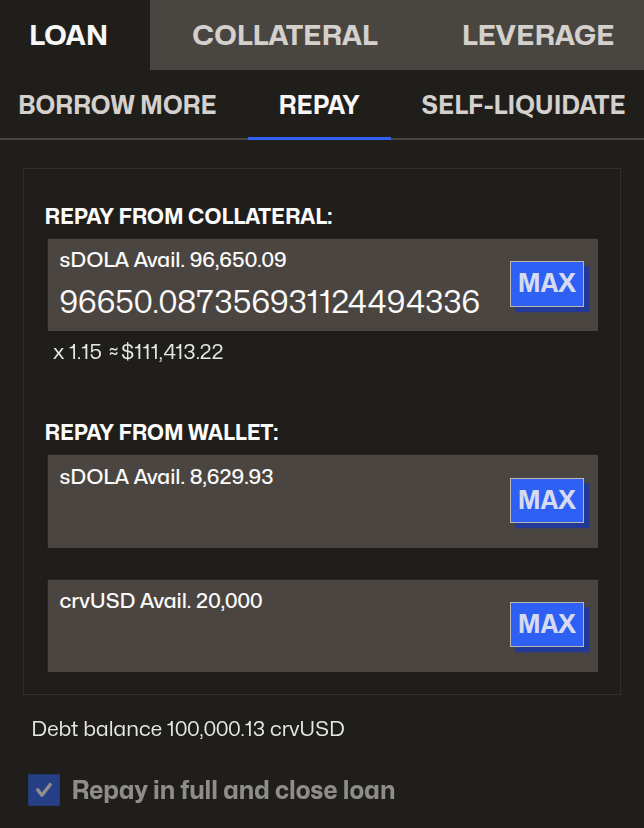Click the REPAY FROM COLLATERAL heading
The height and width of the screenshot is (828, 644).
coord(188,216)
